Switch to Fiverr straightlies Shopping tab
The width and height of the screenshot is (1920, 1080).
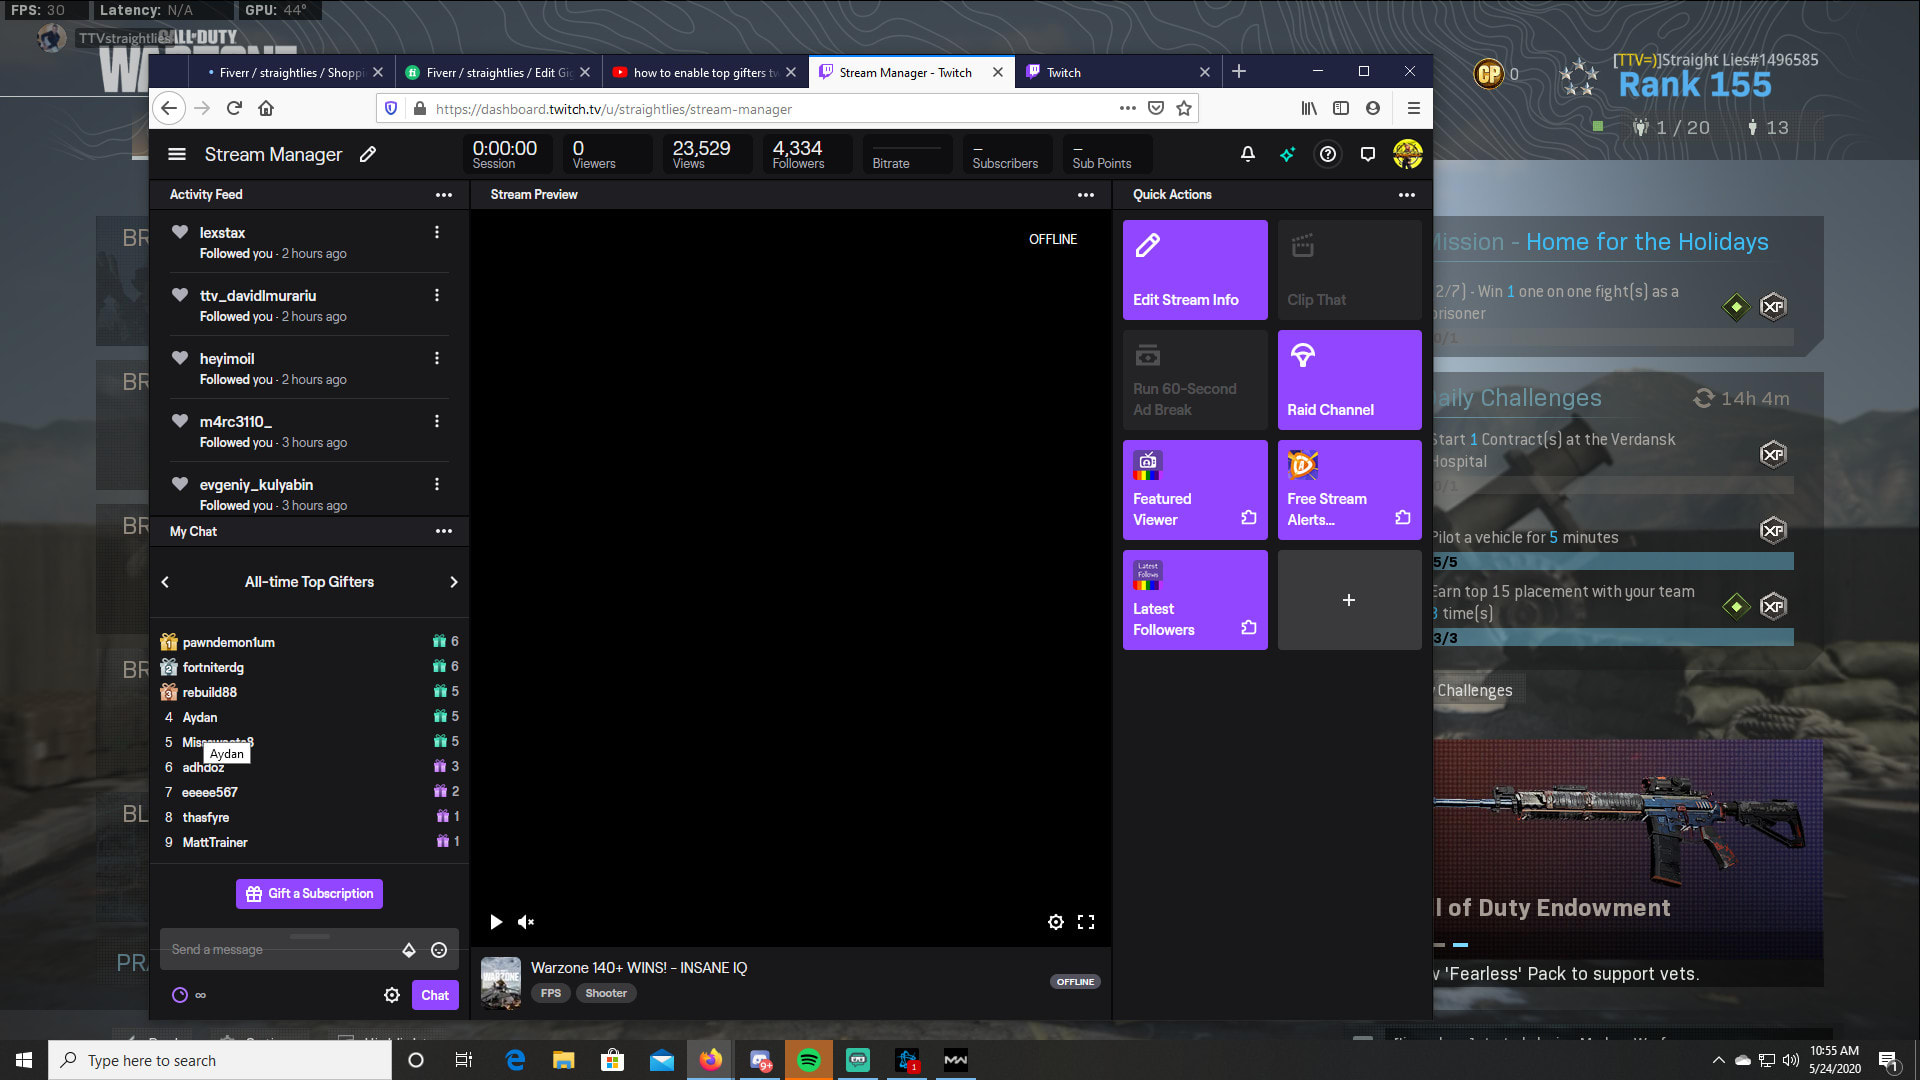coord(290,72)
